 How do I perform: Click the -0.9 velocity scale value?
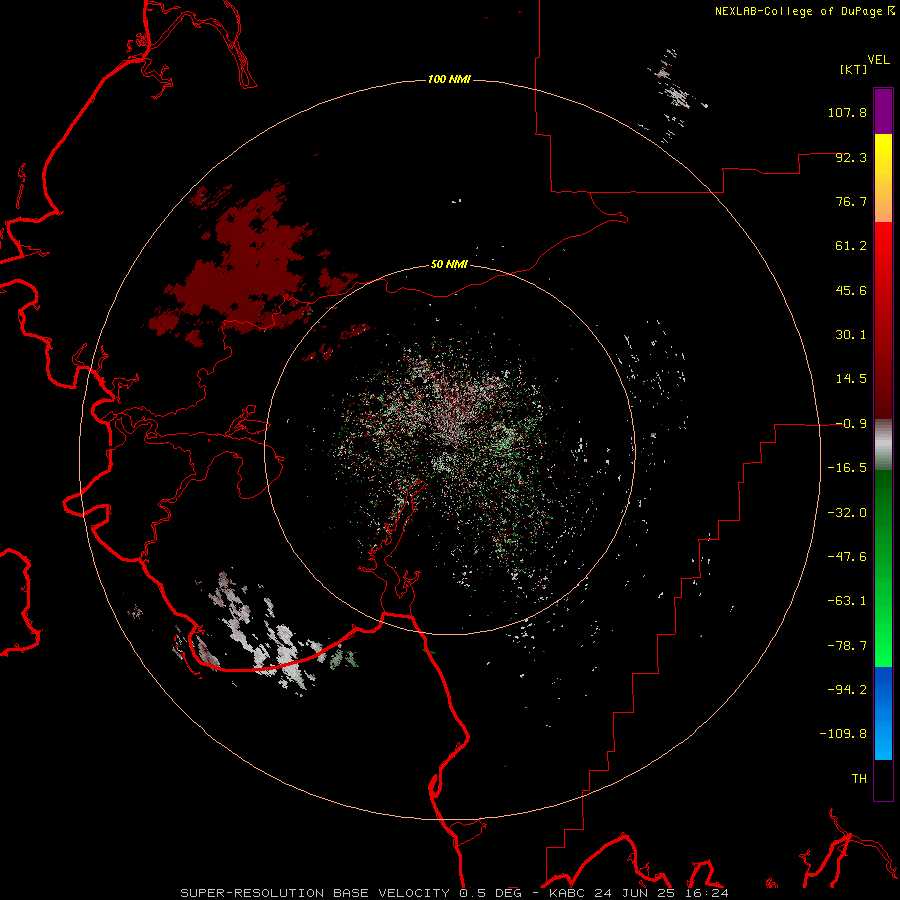pos(851,424)
